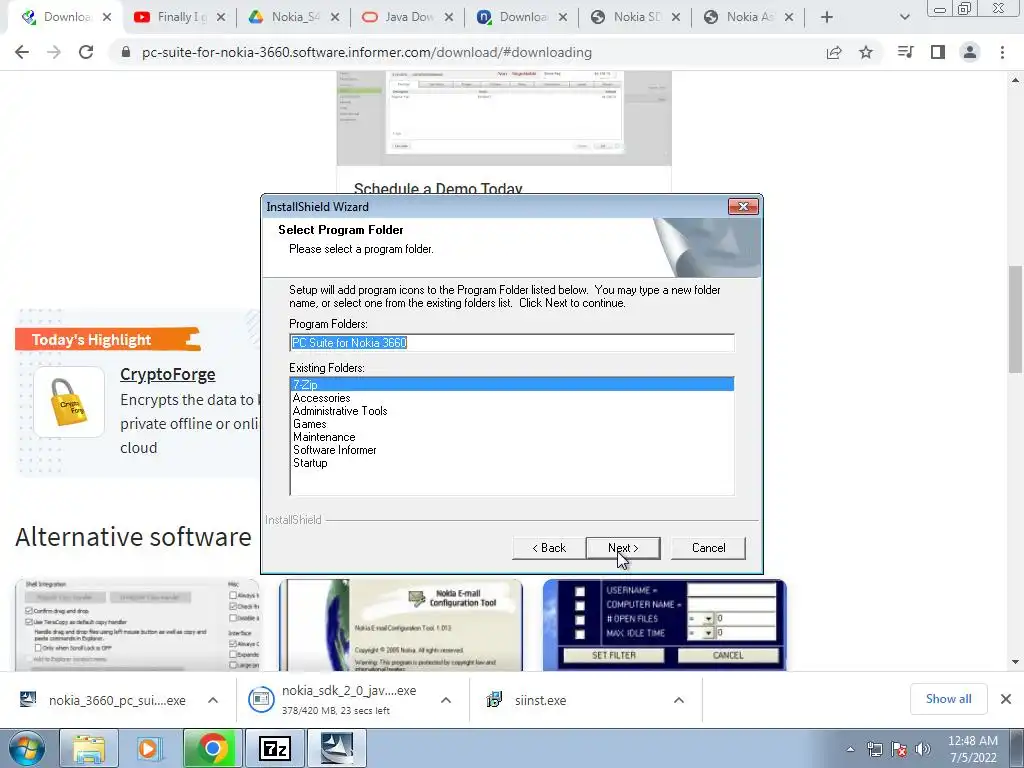1024x768 pixels.
Task: Close the Java Dow tab
Action: (x=449, y=18)
